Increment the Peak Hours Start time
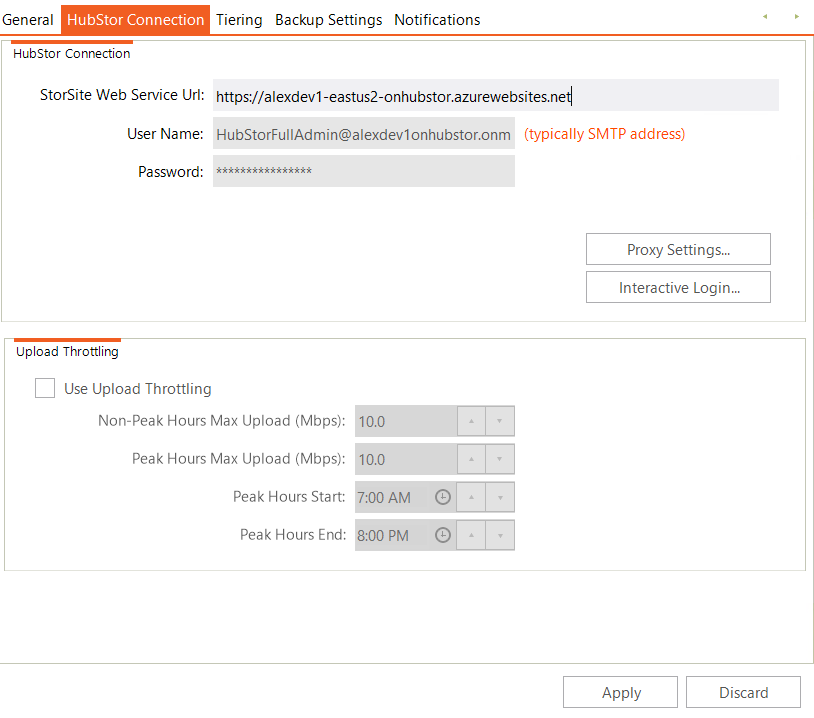The image size is (814, 718). pos(471,497)
